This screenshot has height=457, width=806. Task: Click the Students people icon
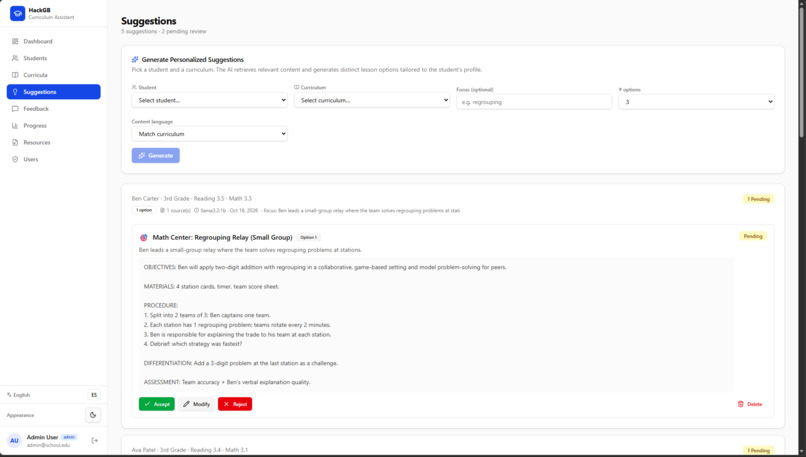(15, 58)
